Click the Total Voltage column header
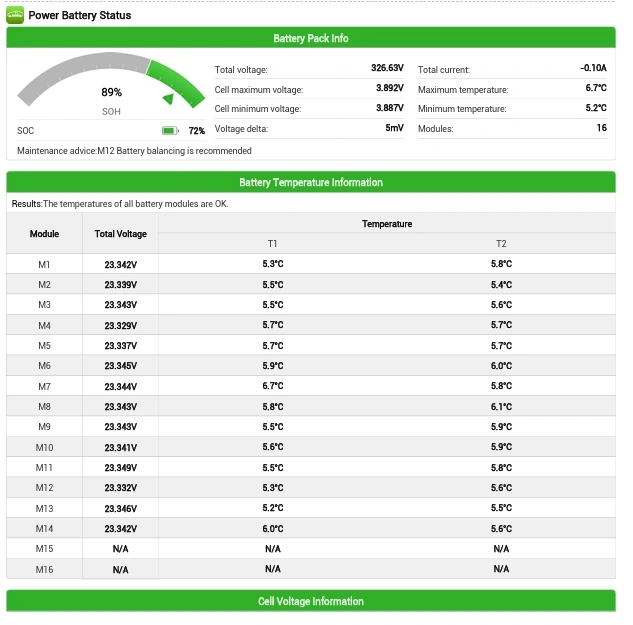Viewport: 633px width, 625px height. point(120,234)
